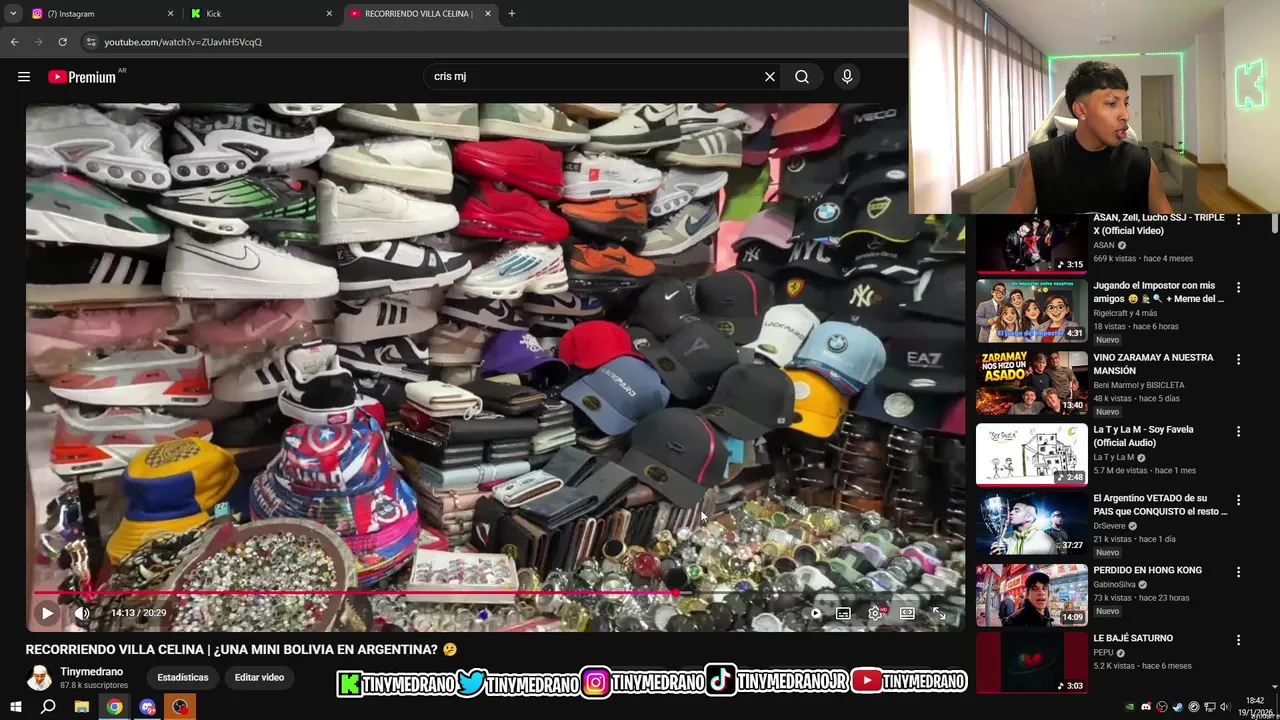
Task: Mute the video volume speaker icon
Action: pyautogui.click(x=82, y=613)
